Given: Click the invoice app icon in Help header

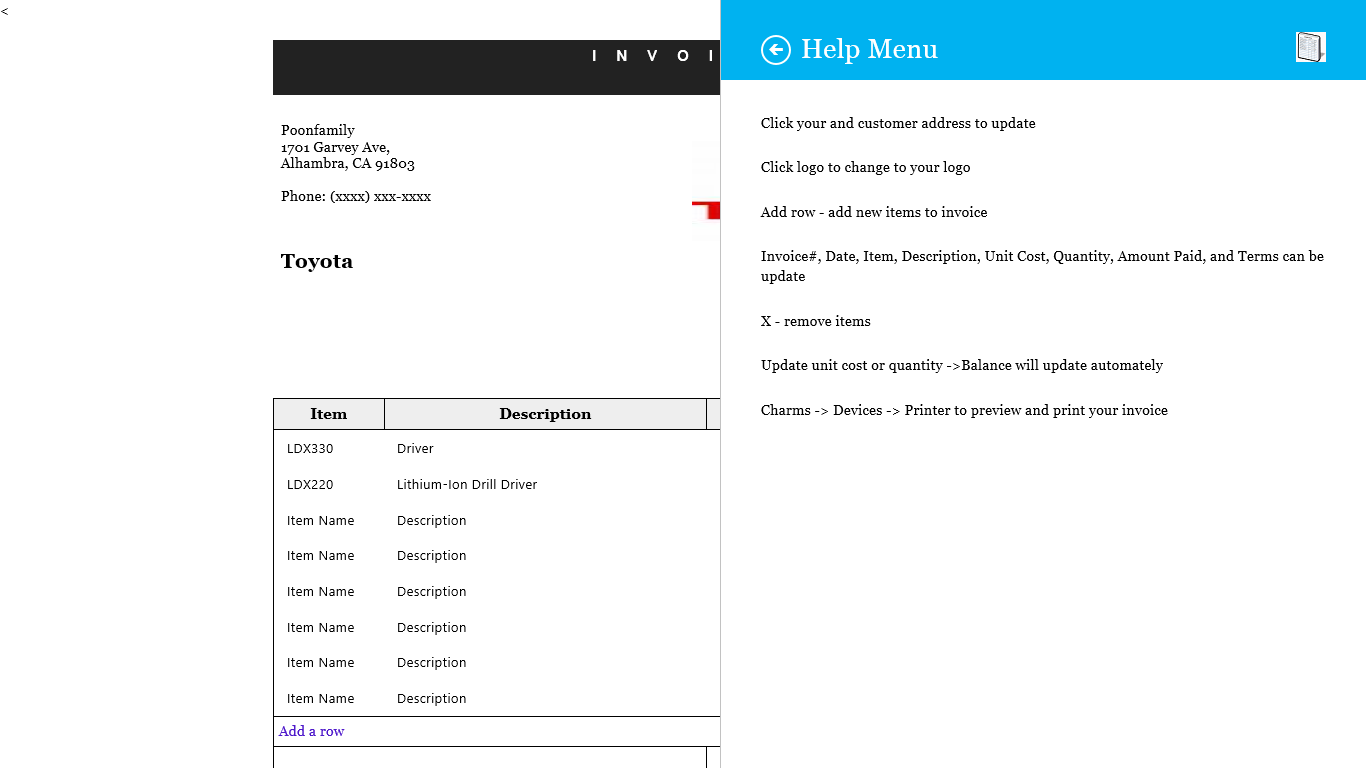Looking at the screenshot, I should coord(1311,47).
